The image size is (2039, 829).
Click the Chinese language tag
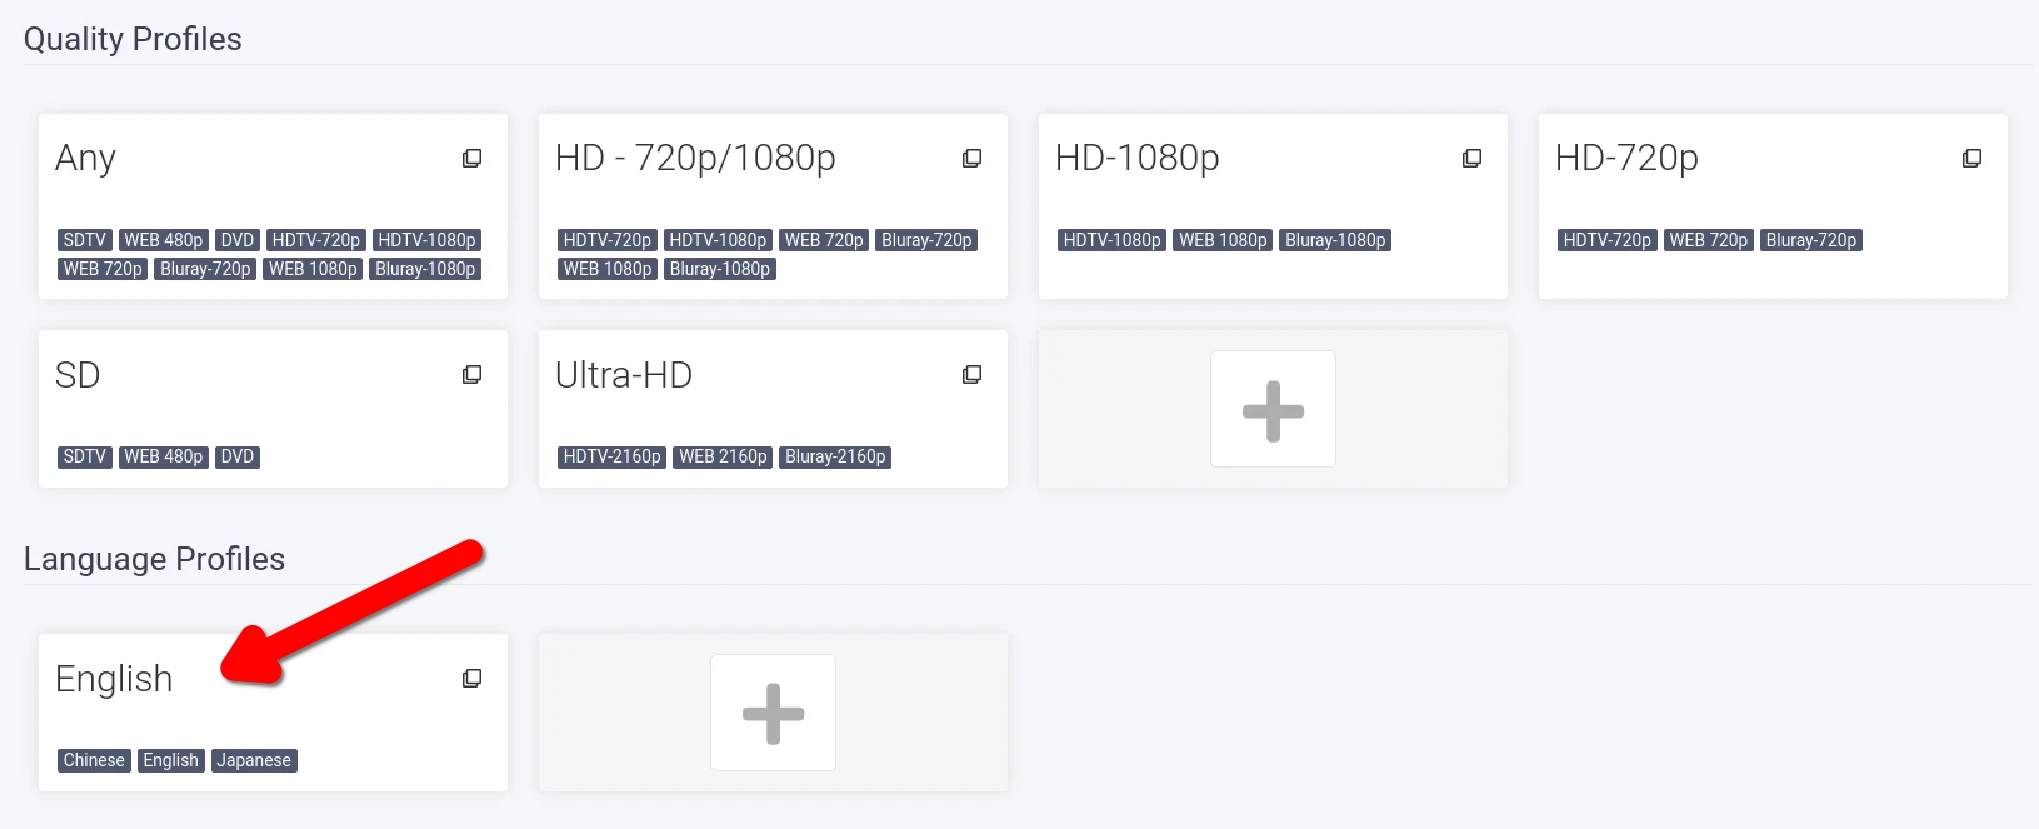94,760
